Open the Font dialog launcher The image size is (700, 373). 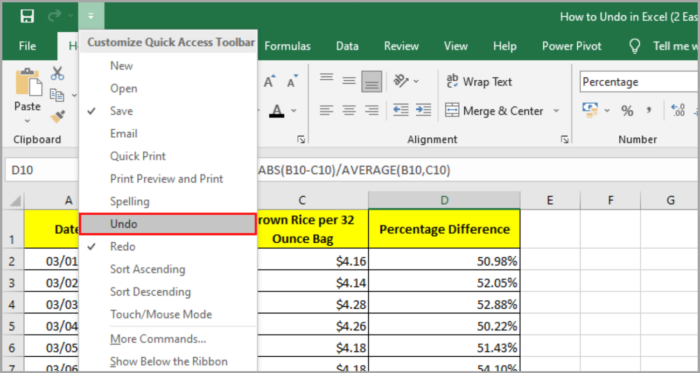[x=300, y=140]
